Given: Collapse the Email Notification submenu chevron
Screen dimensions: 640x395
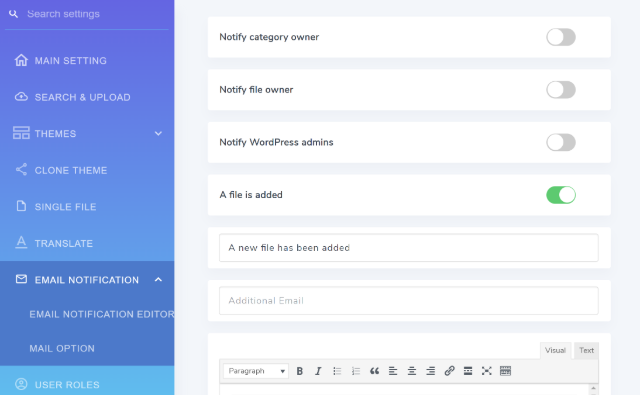Looking at the screenshot, I should 158,280.
